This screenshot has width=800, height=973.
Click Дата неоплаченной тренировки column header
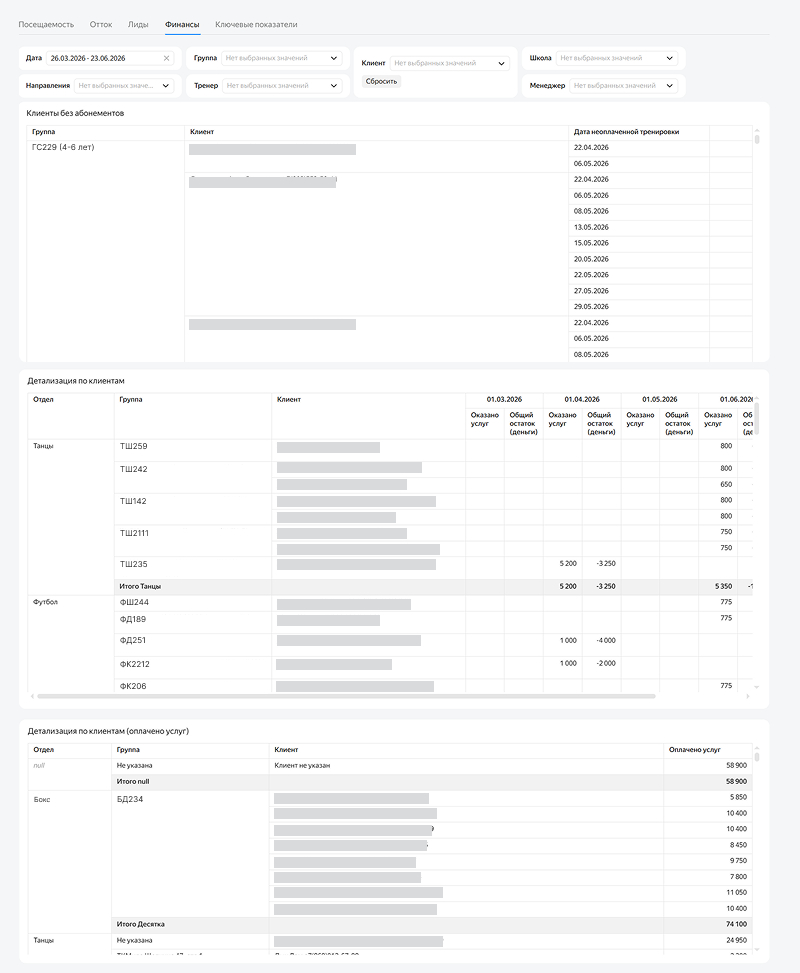pyautogui.click(x=626, y=132)
